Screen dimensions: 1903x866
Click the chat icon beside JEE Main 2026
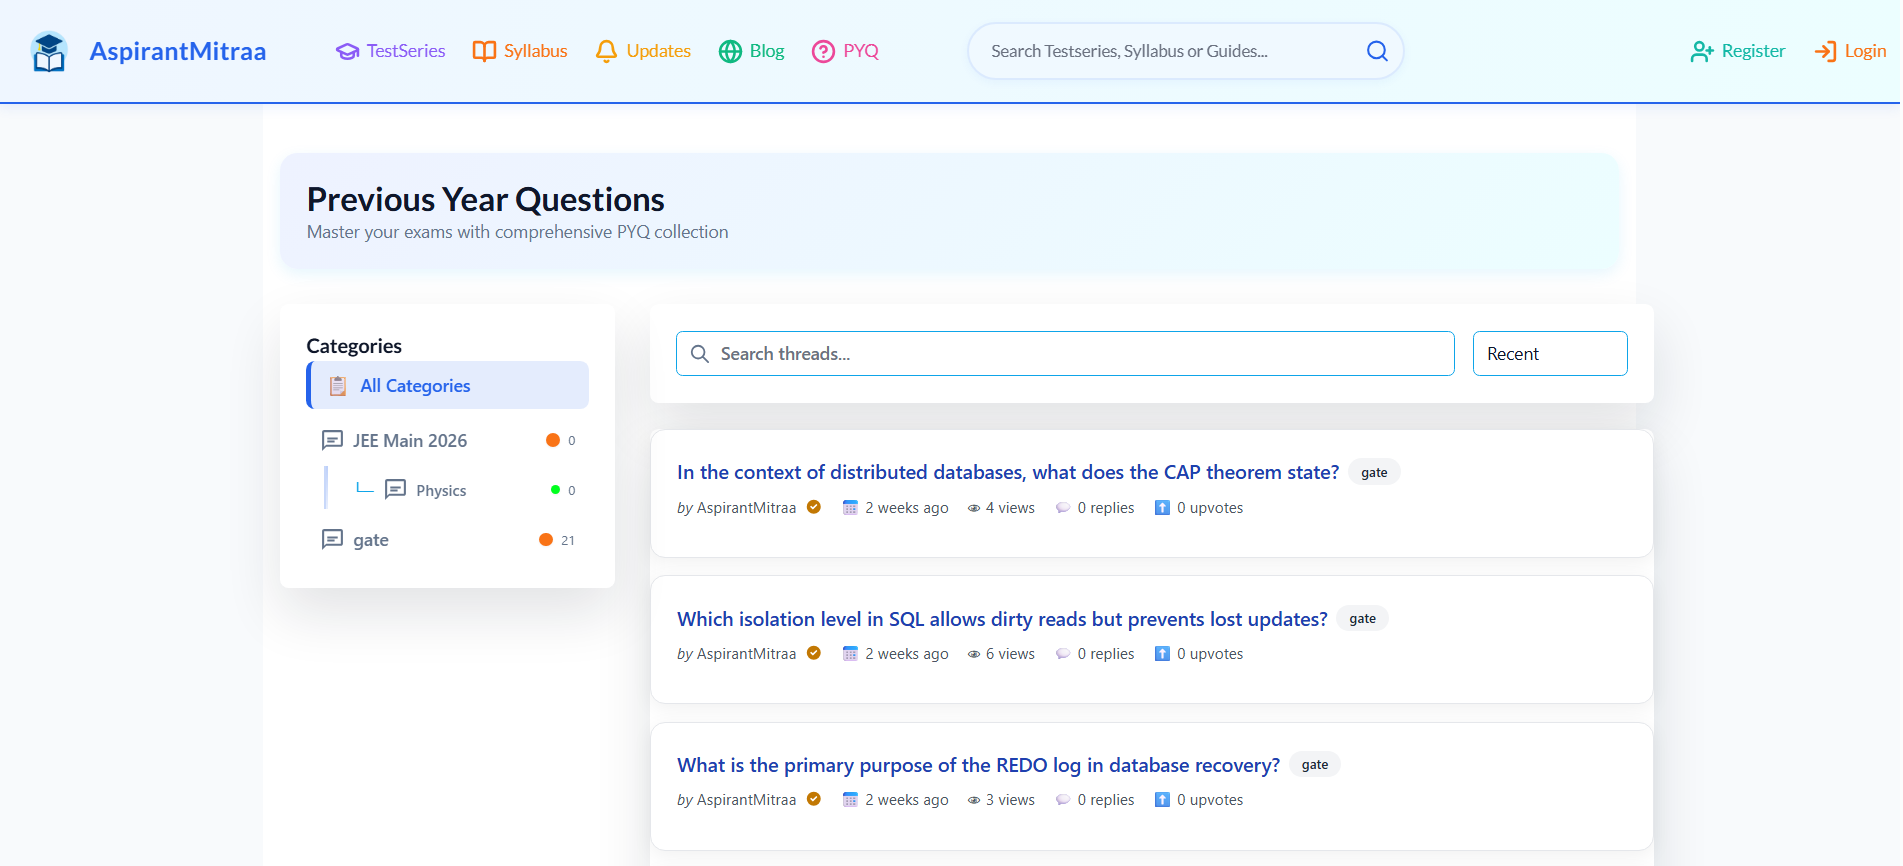332,440
